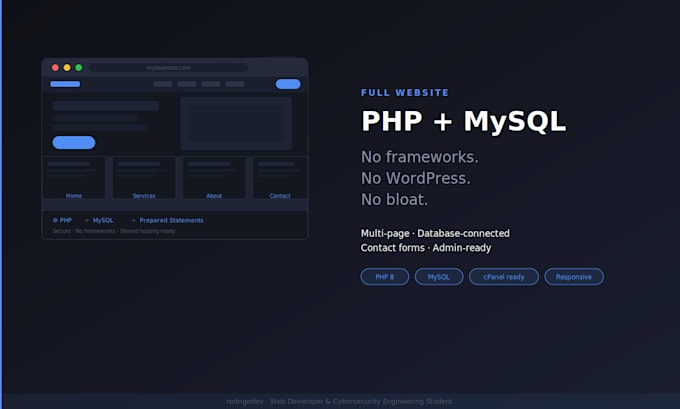This screenshot has width=680, height=409.
Task: Click the MySQL label in mockup footer
Action: tap(103, 220)
